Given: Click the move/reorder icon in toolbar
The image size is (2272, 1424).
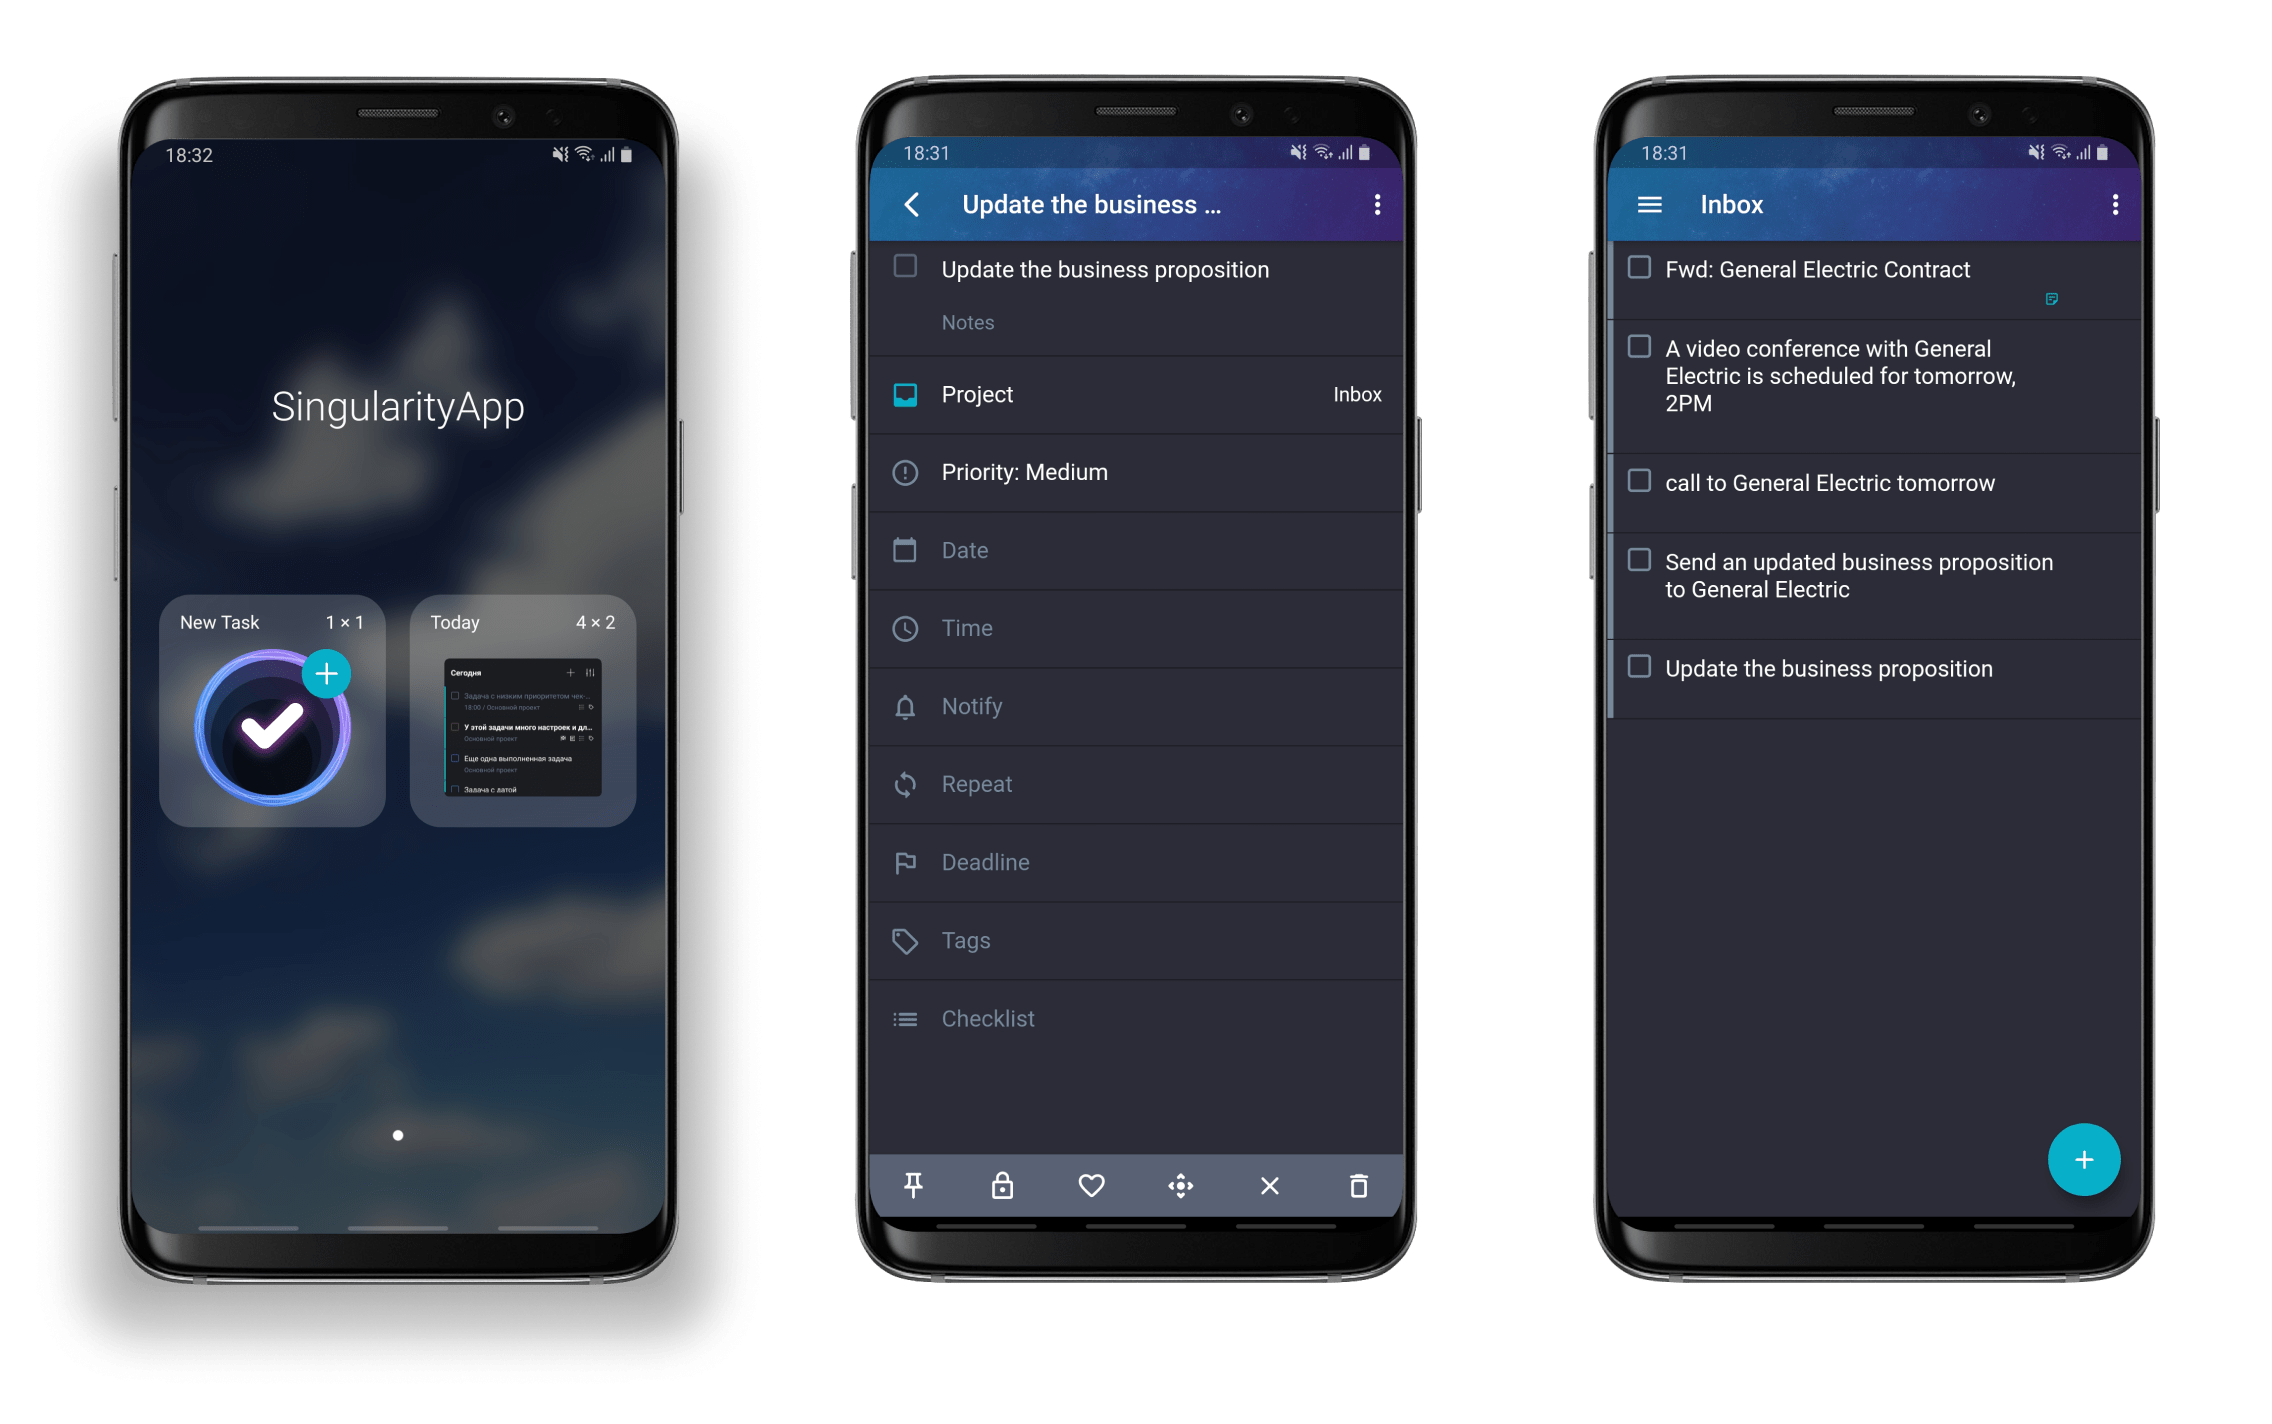Looking at the screenshot, I should point(1179,1183).
